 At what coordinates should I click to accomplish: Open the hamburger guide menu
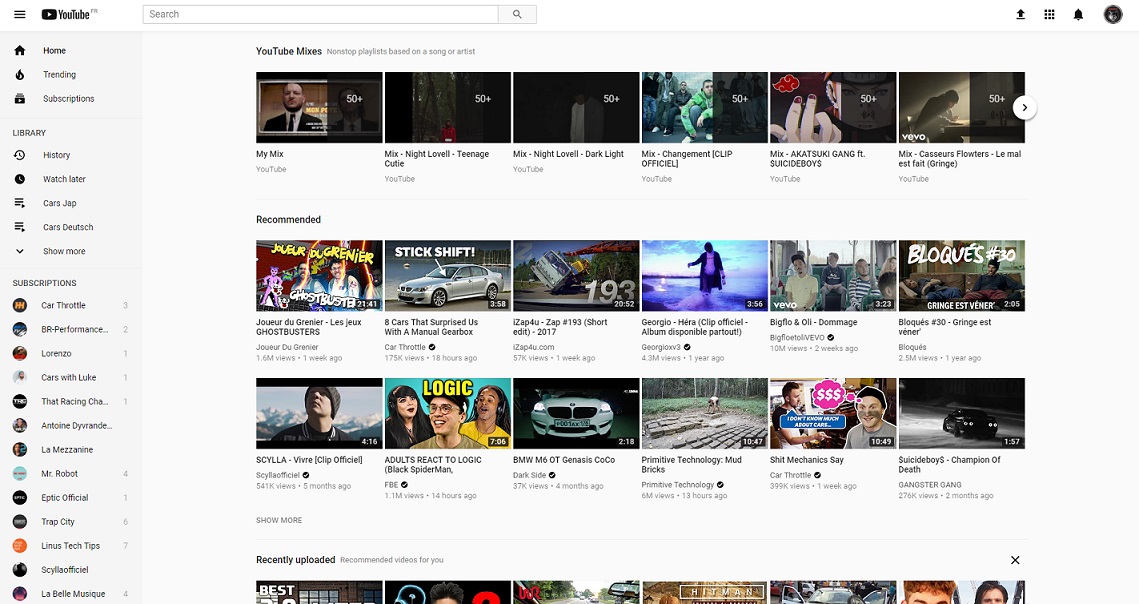point(20,15)
